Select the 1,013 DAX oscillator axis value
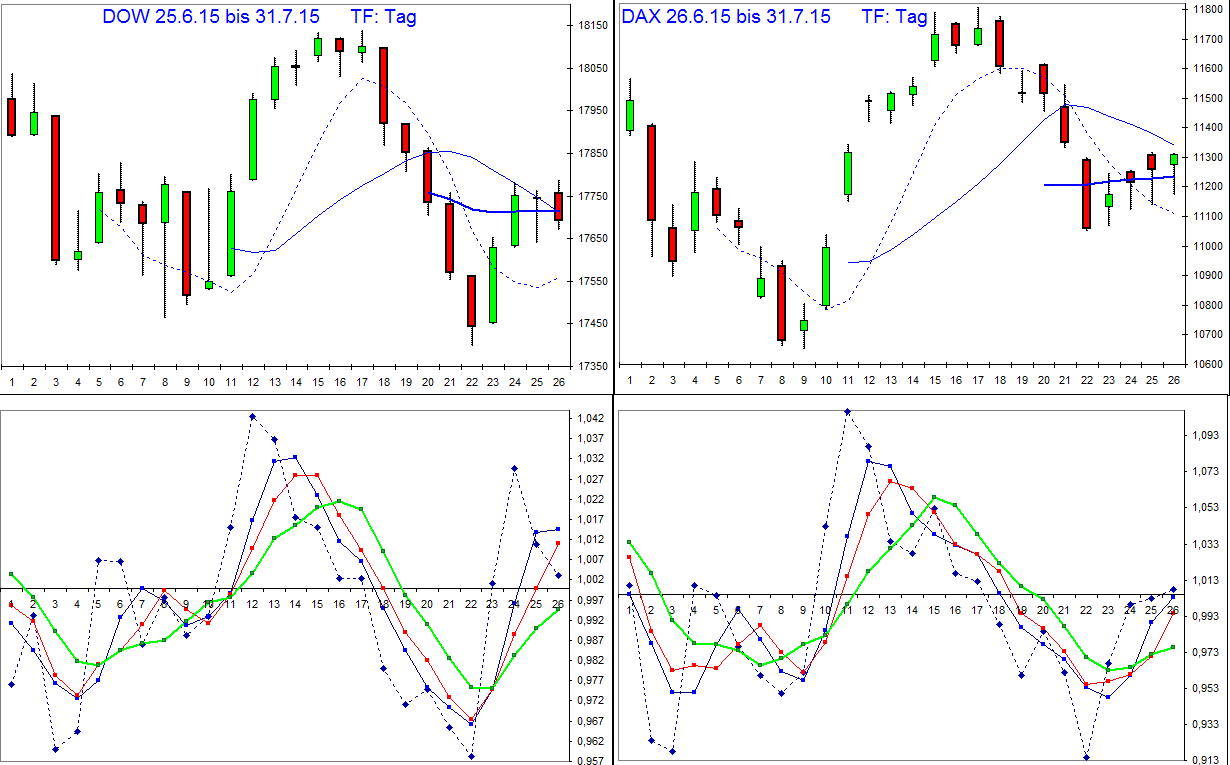The image size is (1230, 765). tap(1207, 580)
